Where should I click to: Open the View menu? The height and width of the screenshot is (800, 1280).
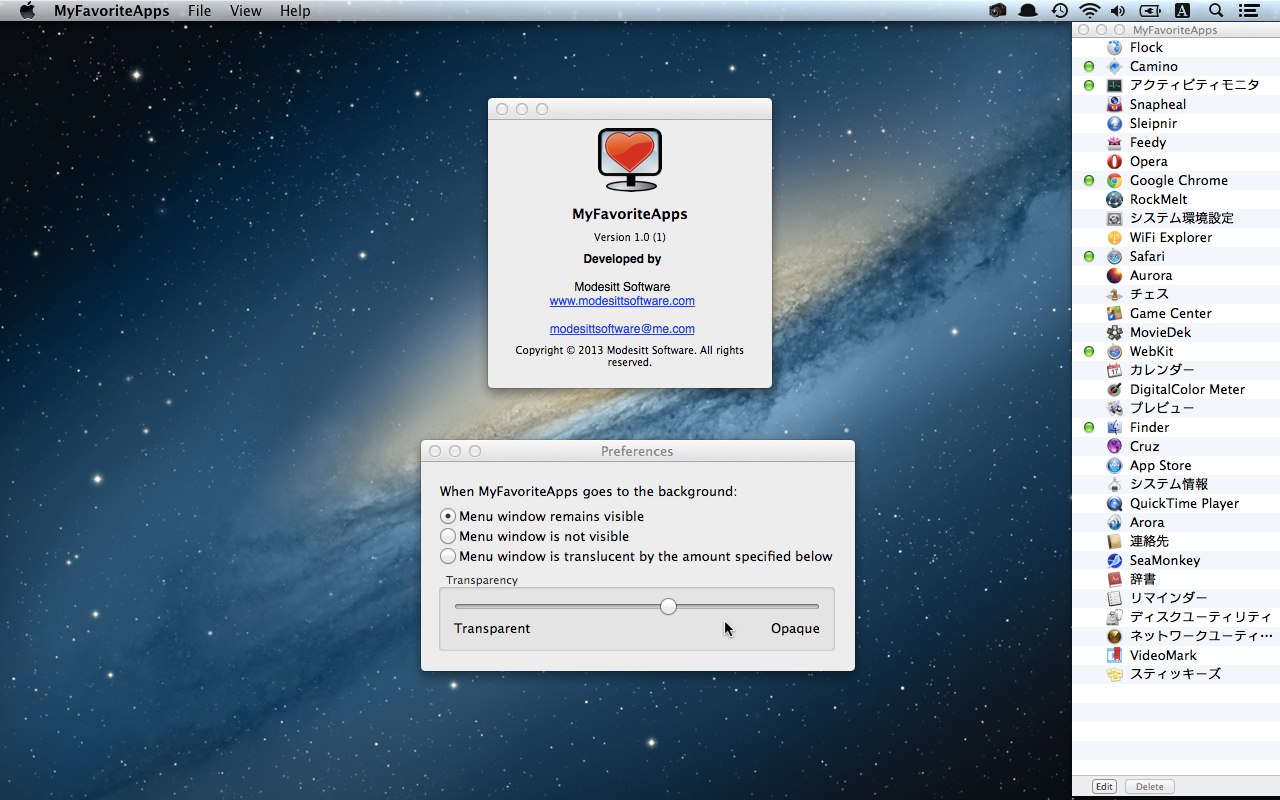(x=246, y=11)
